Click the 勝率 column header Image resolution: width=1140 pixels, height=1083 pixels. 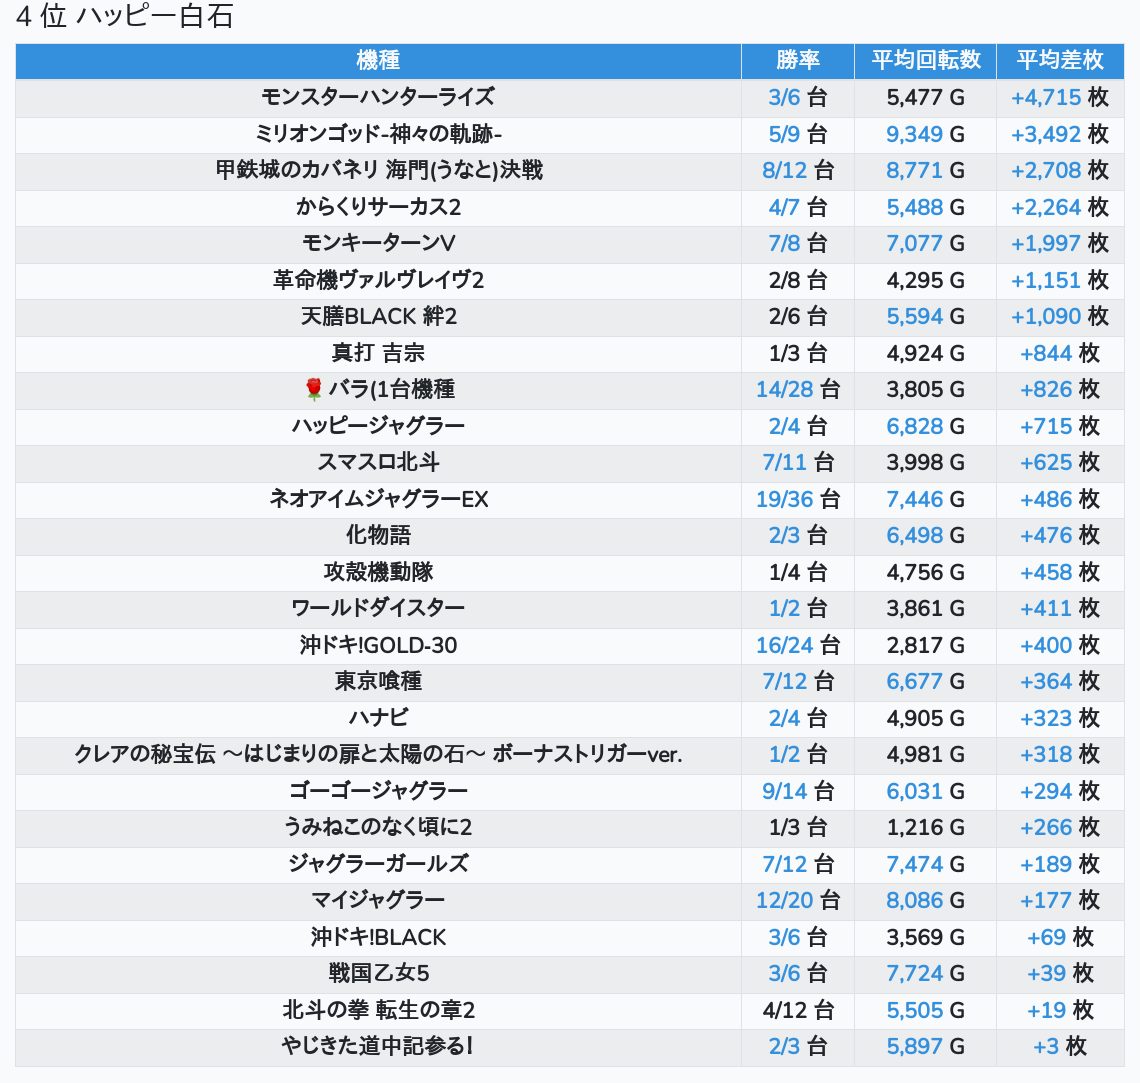pos(798,60)
